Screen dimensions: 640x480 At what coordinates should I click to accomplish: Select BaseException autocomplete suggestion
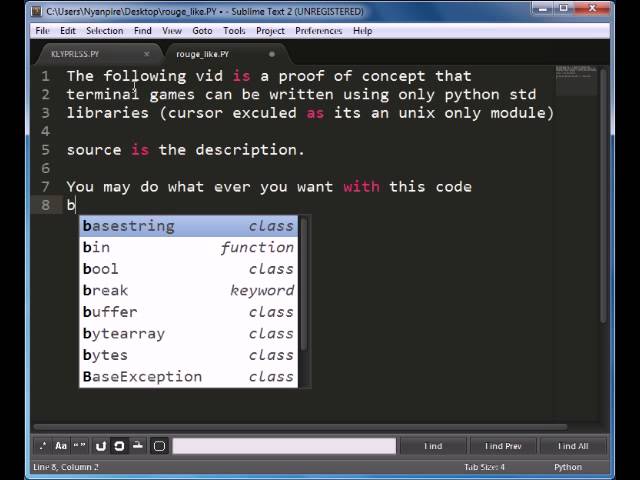coord(188,377)
